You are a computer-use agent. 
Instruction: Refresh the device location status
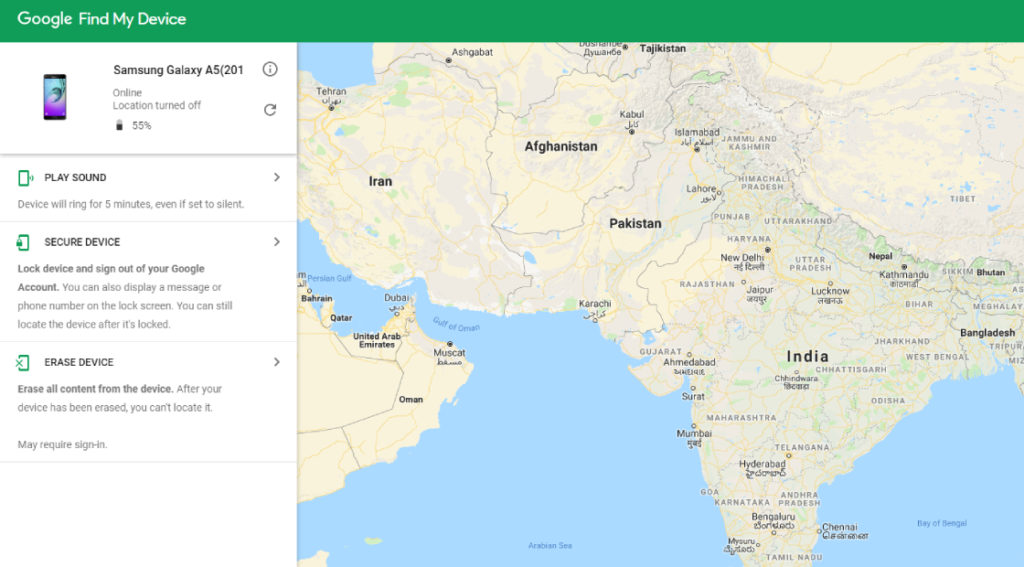click(x=270, y=110)
